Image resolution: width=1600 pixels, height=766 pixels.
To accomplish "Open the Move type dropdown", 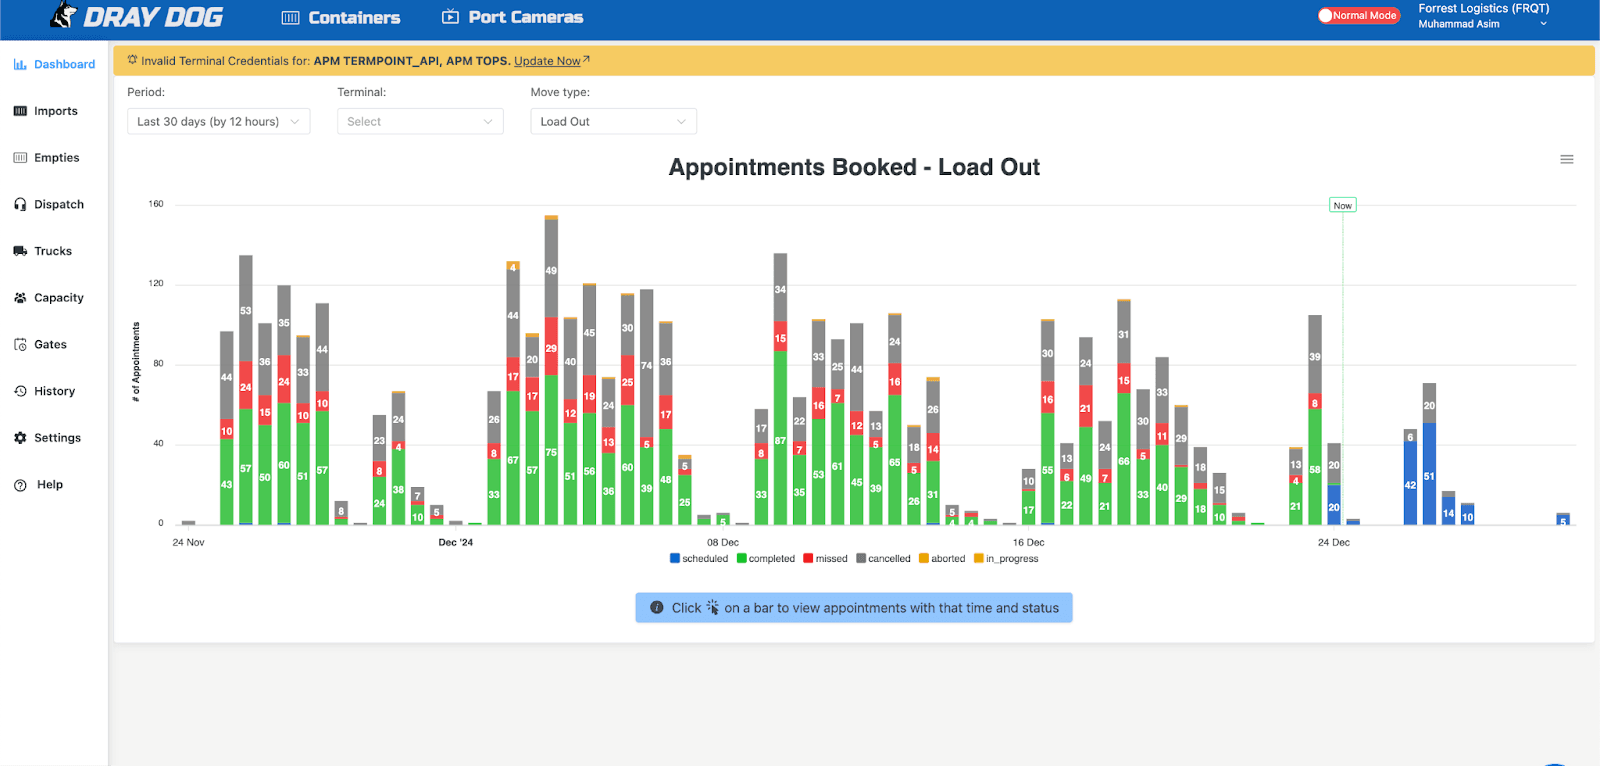I will tap(613, 122).
